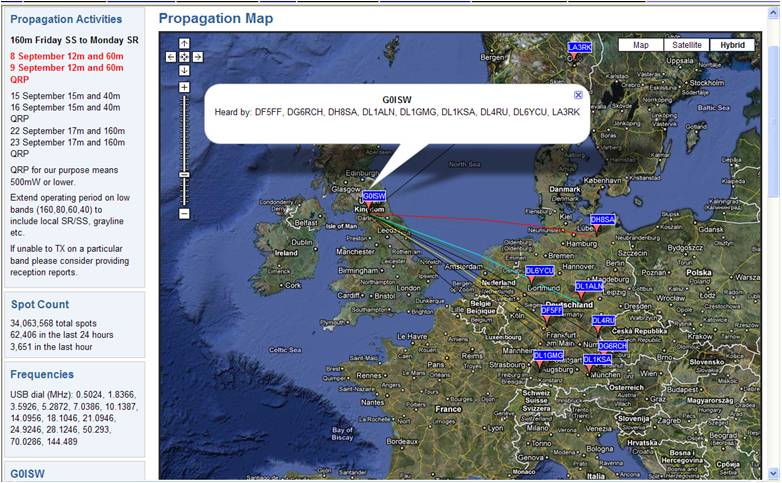This screenshot has width=782, height=483.
Task: Click the DF5FF station marker
Action: pos(552,310)
